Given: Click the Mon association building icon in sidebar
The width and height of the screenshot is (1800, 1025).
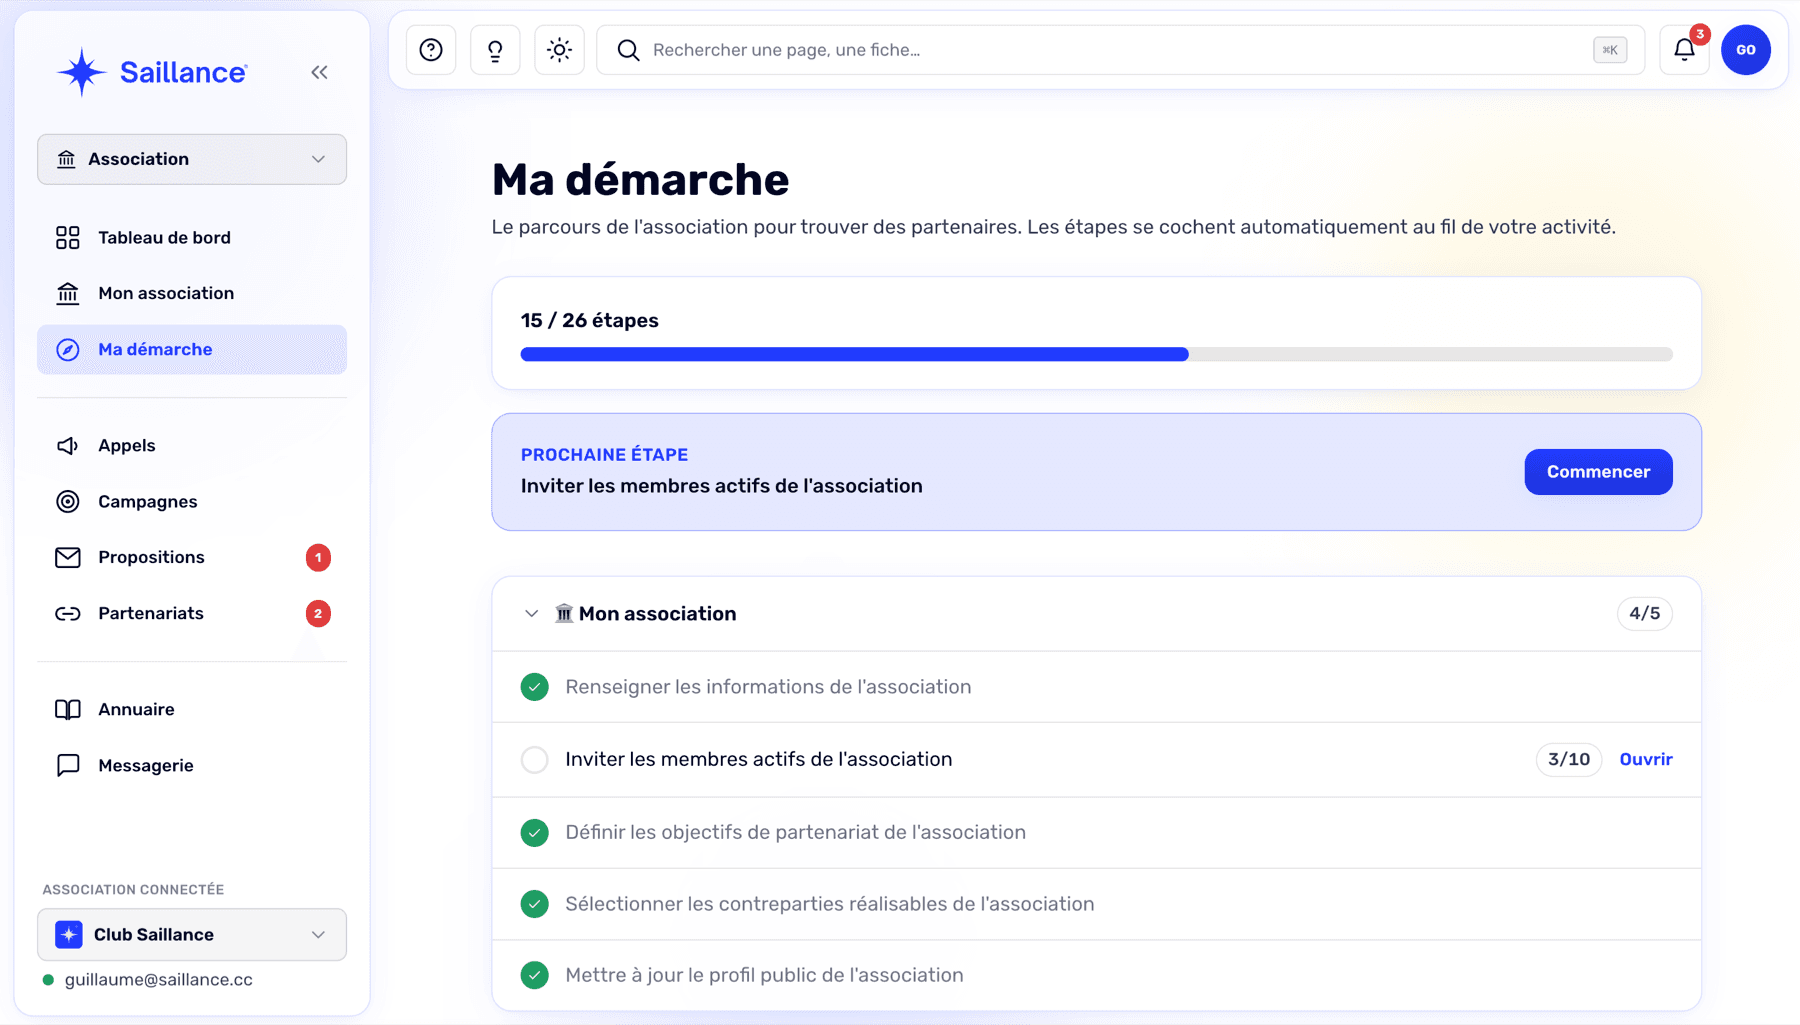Looking at the screenshot, I should (68, 293).
